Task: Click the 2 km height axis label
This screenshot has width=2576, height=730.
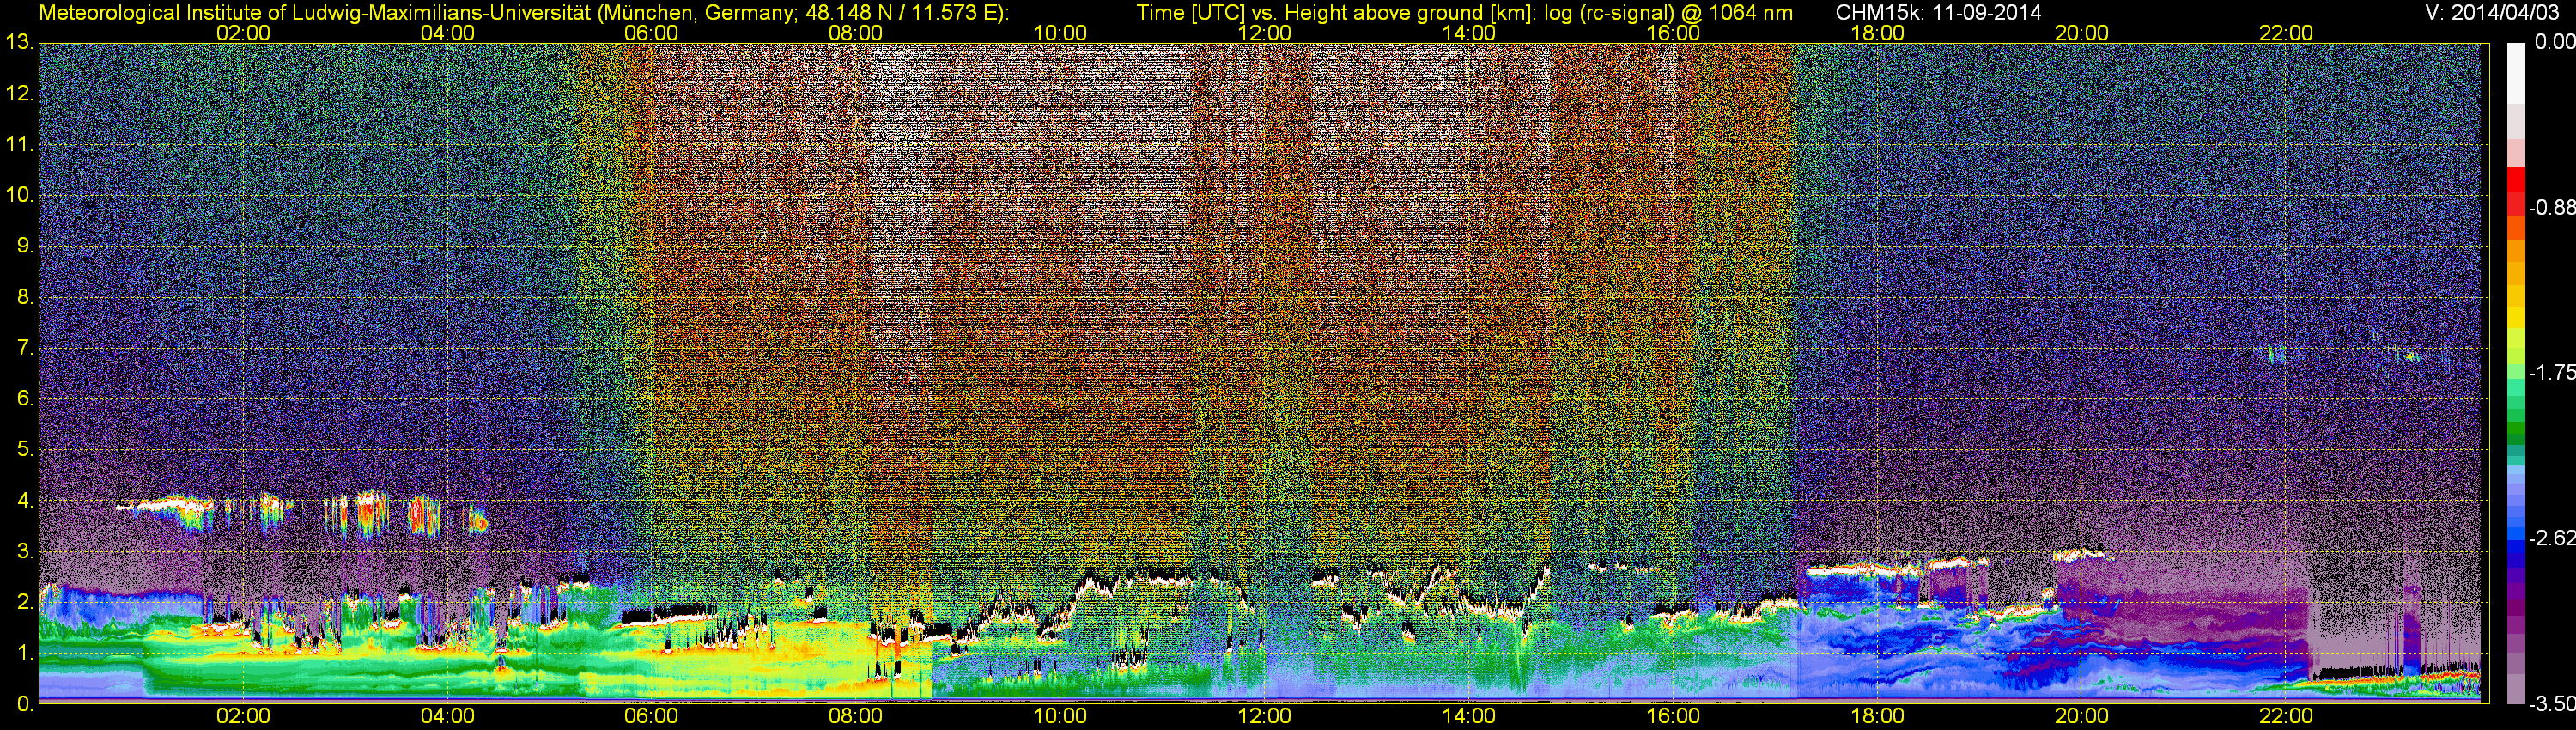Action: click(x=24, y=602)
